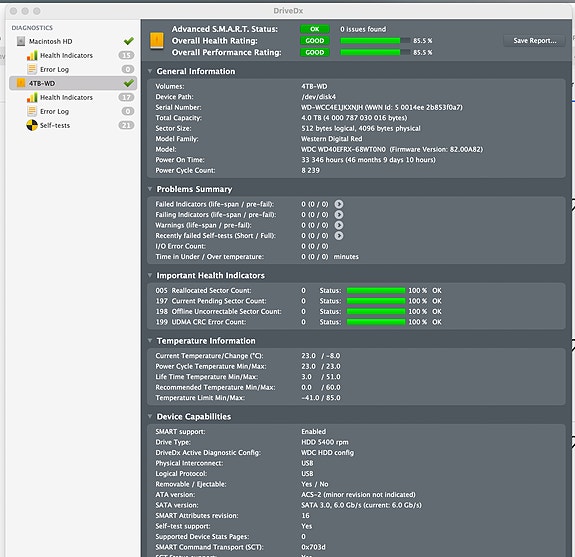Viewport: 575px width, 557px height.
Task: Click the arrow next to Failed Indicators
Action: point(339,204)
